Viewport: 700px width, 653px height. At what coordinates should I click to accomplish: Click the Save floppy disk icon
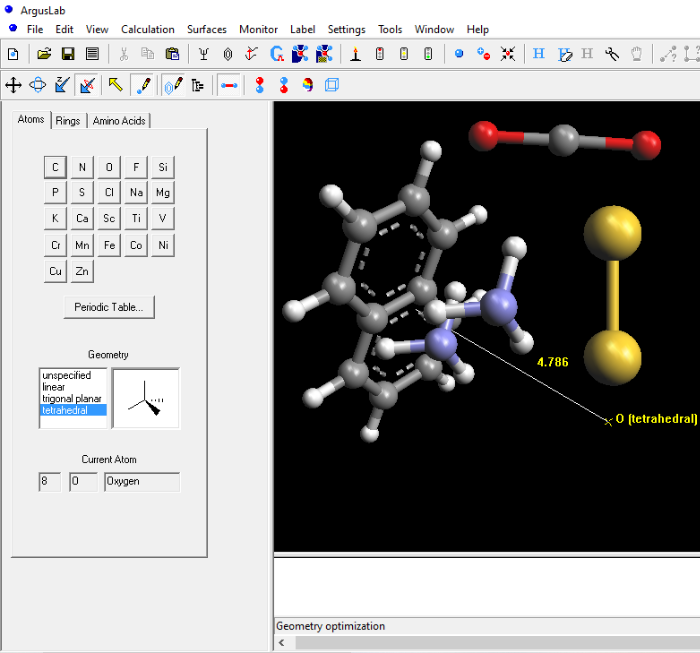68,54
